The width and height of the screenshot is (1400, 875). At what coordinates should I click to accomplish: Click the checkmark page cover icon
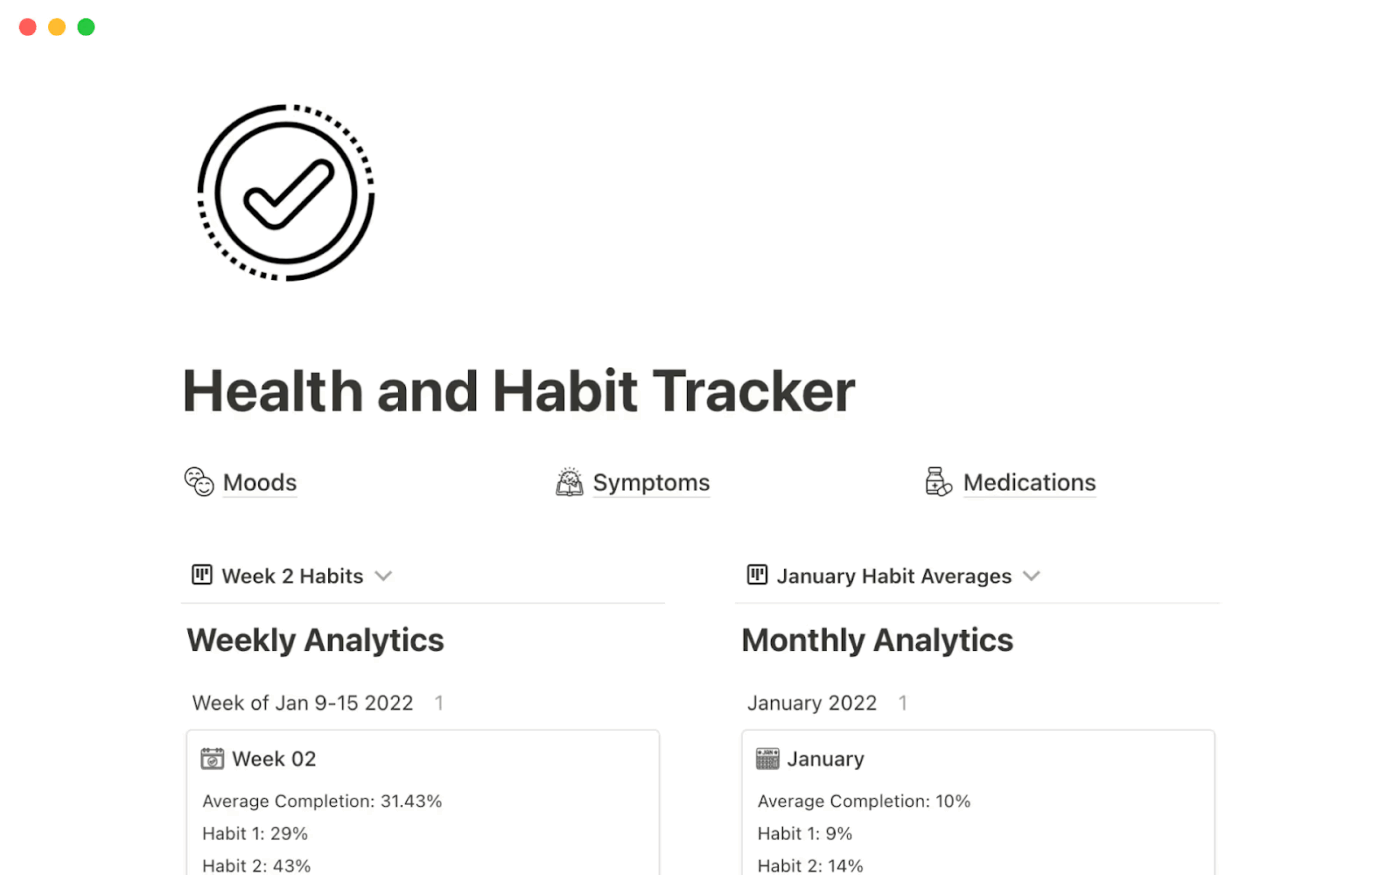click(x=286, y=192)
